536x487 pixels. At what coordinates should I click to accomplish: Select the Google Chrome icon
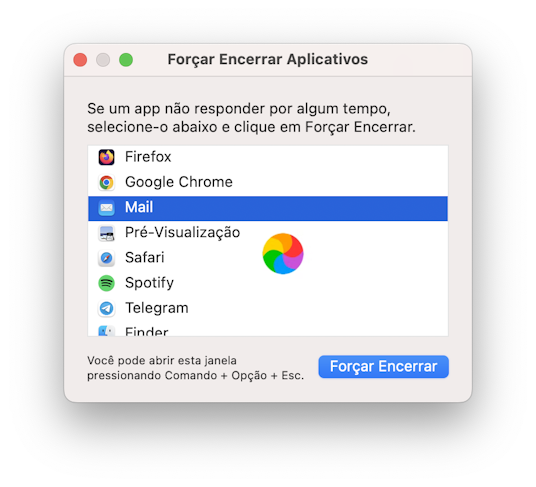click(106, 182)
